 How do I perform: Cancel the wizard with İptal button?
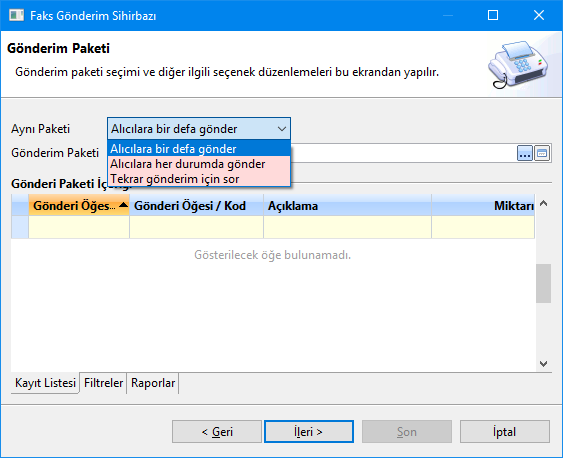[x=504, y=431]
